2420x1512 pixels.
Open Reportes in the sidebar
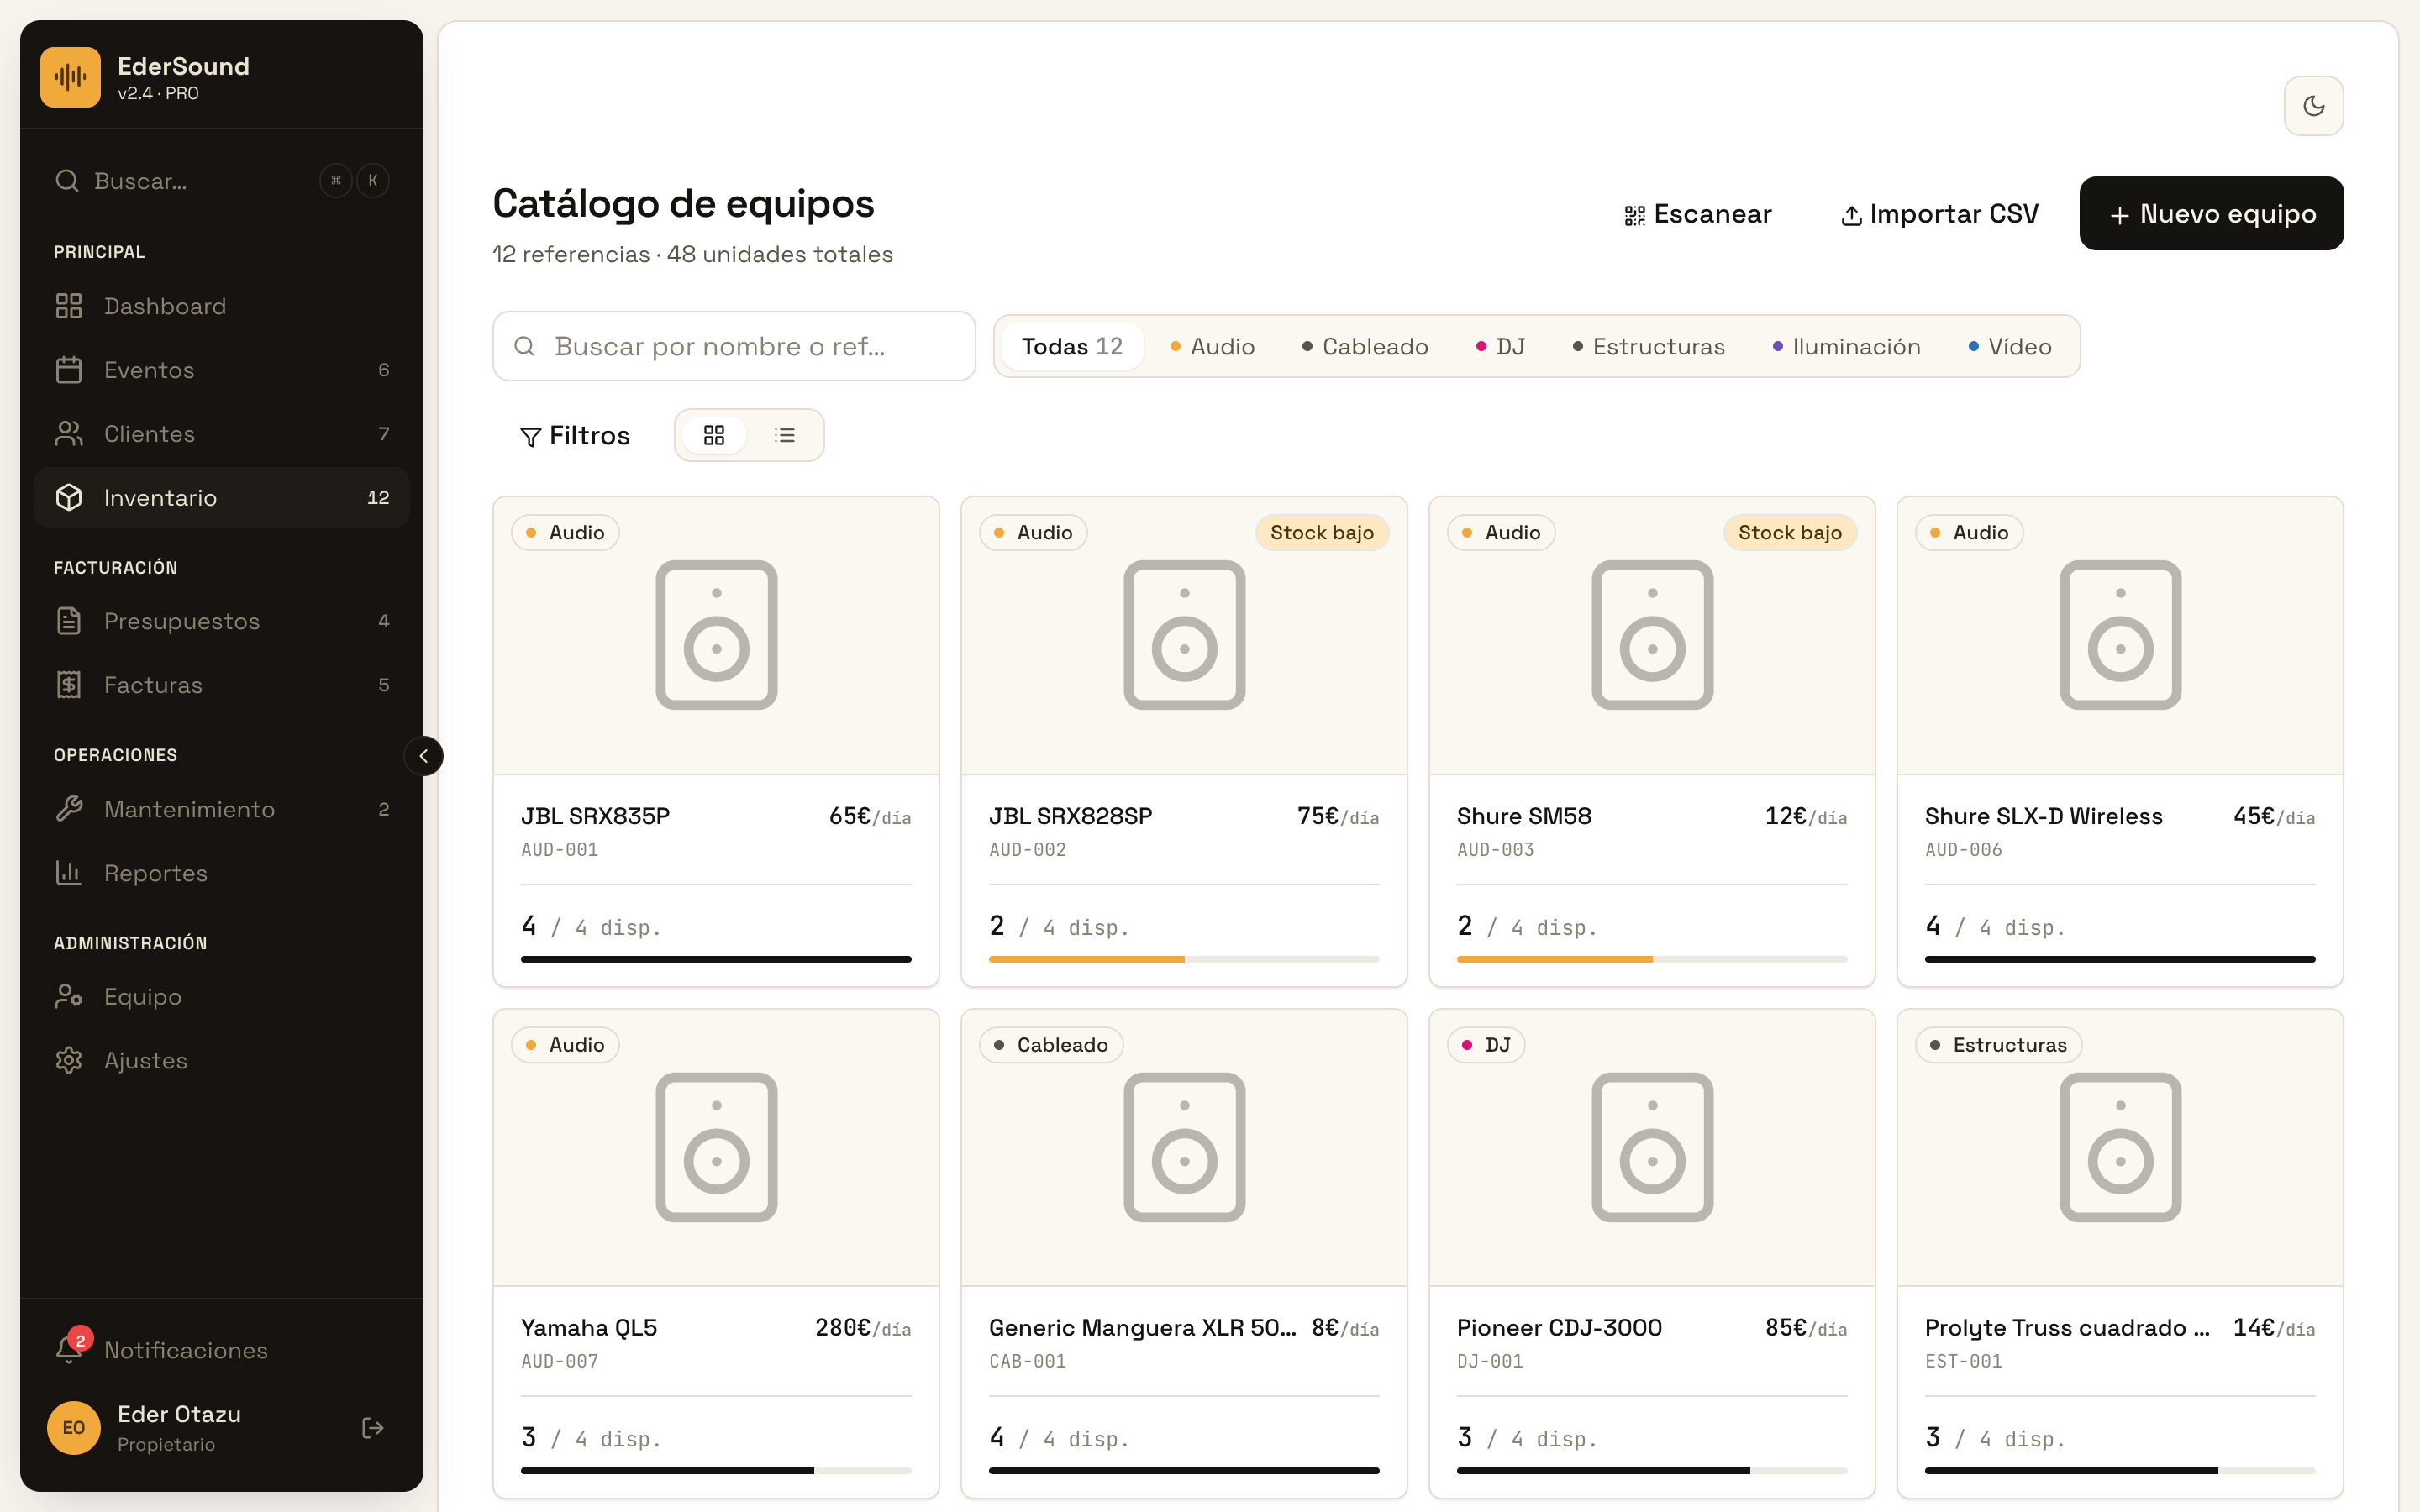(221, 873)
